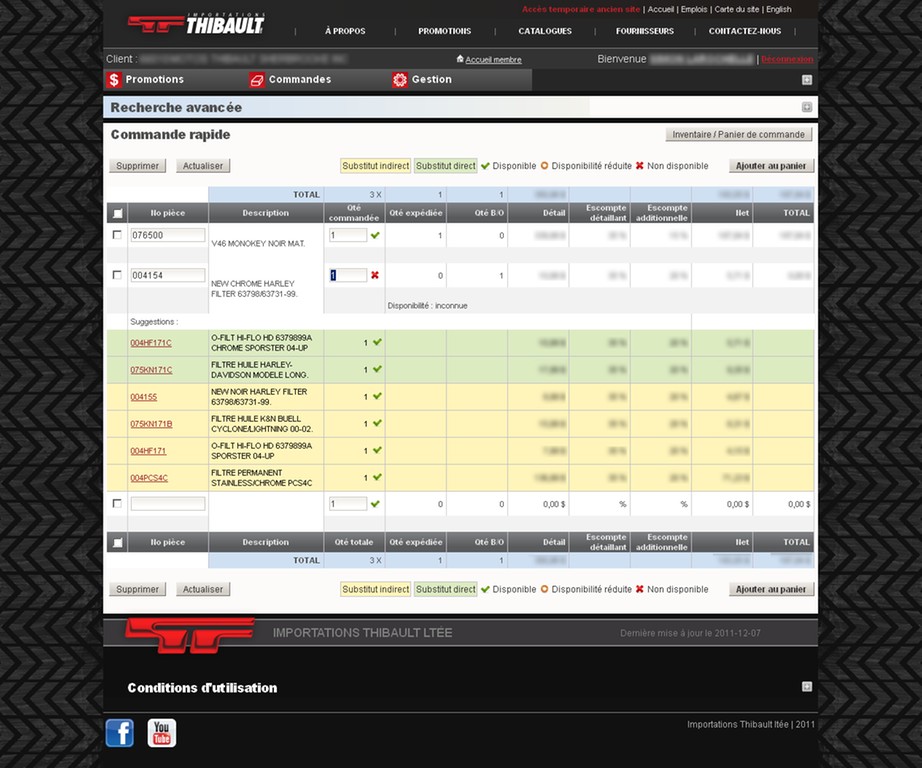
Task: Open the CATALOGUES menu
Action: click(545, 31)
